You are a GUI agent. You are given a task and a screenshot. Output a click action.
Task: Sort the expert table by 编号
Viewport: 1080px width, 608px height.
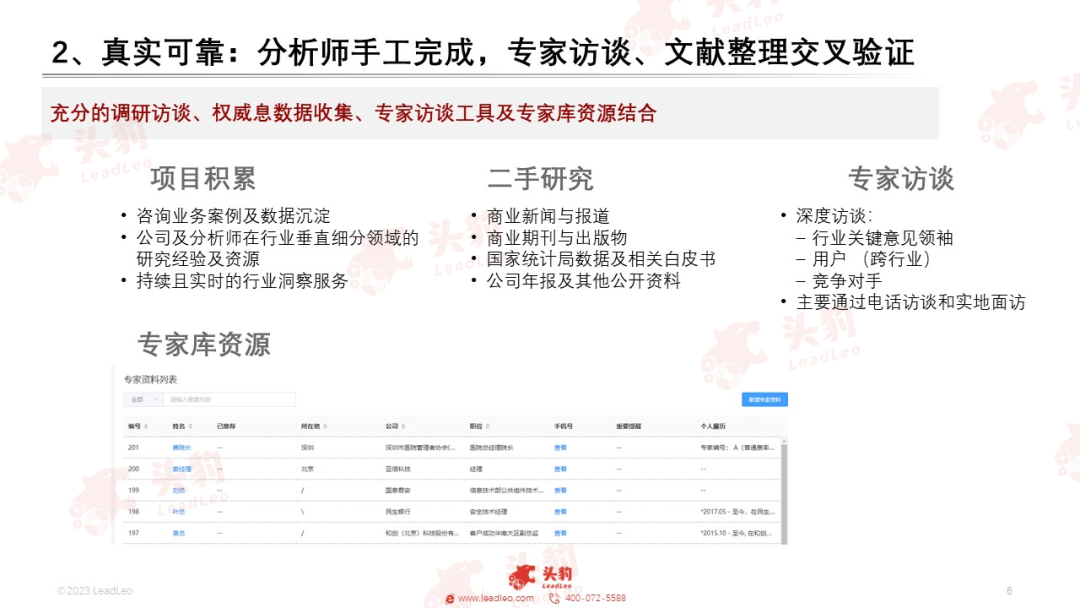(x=146, y=426)
